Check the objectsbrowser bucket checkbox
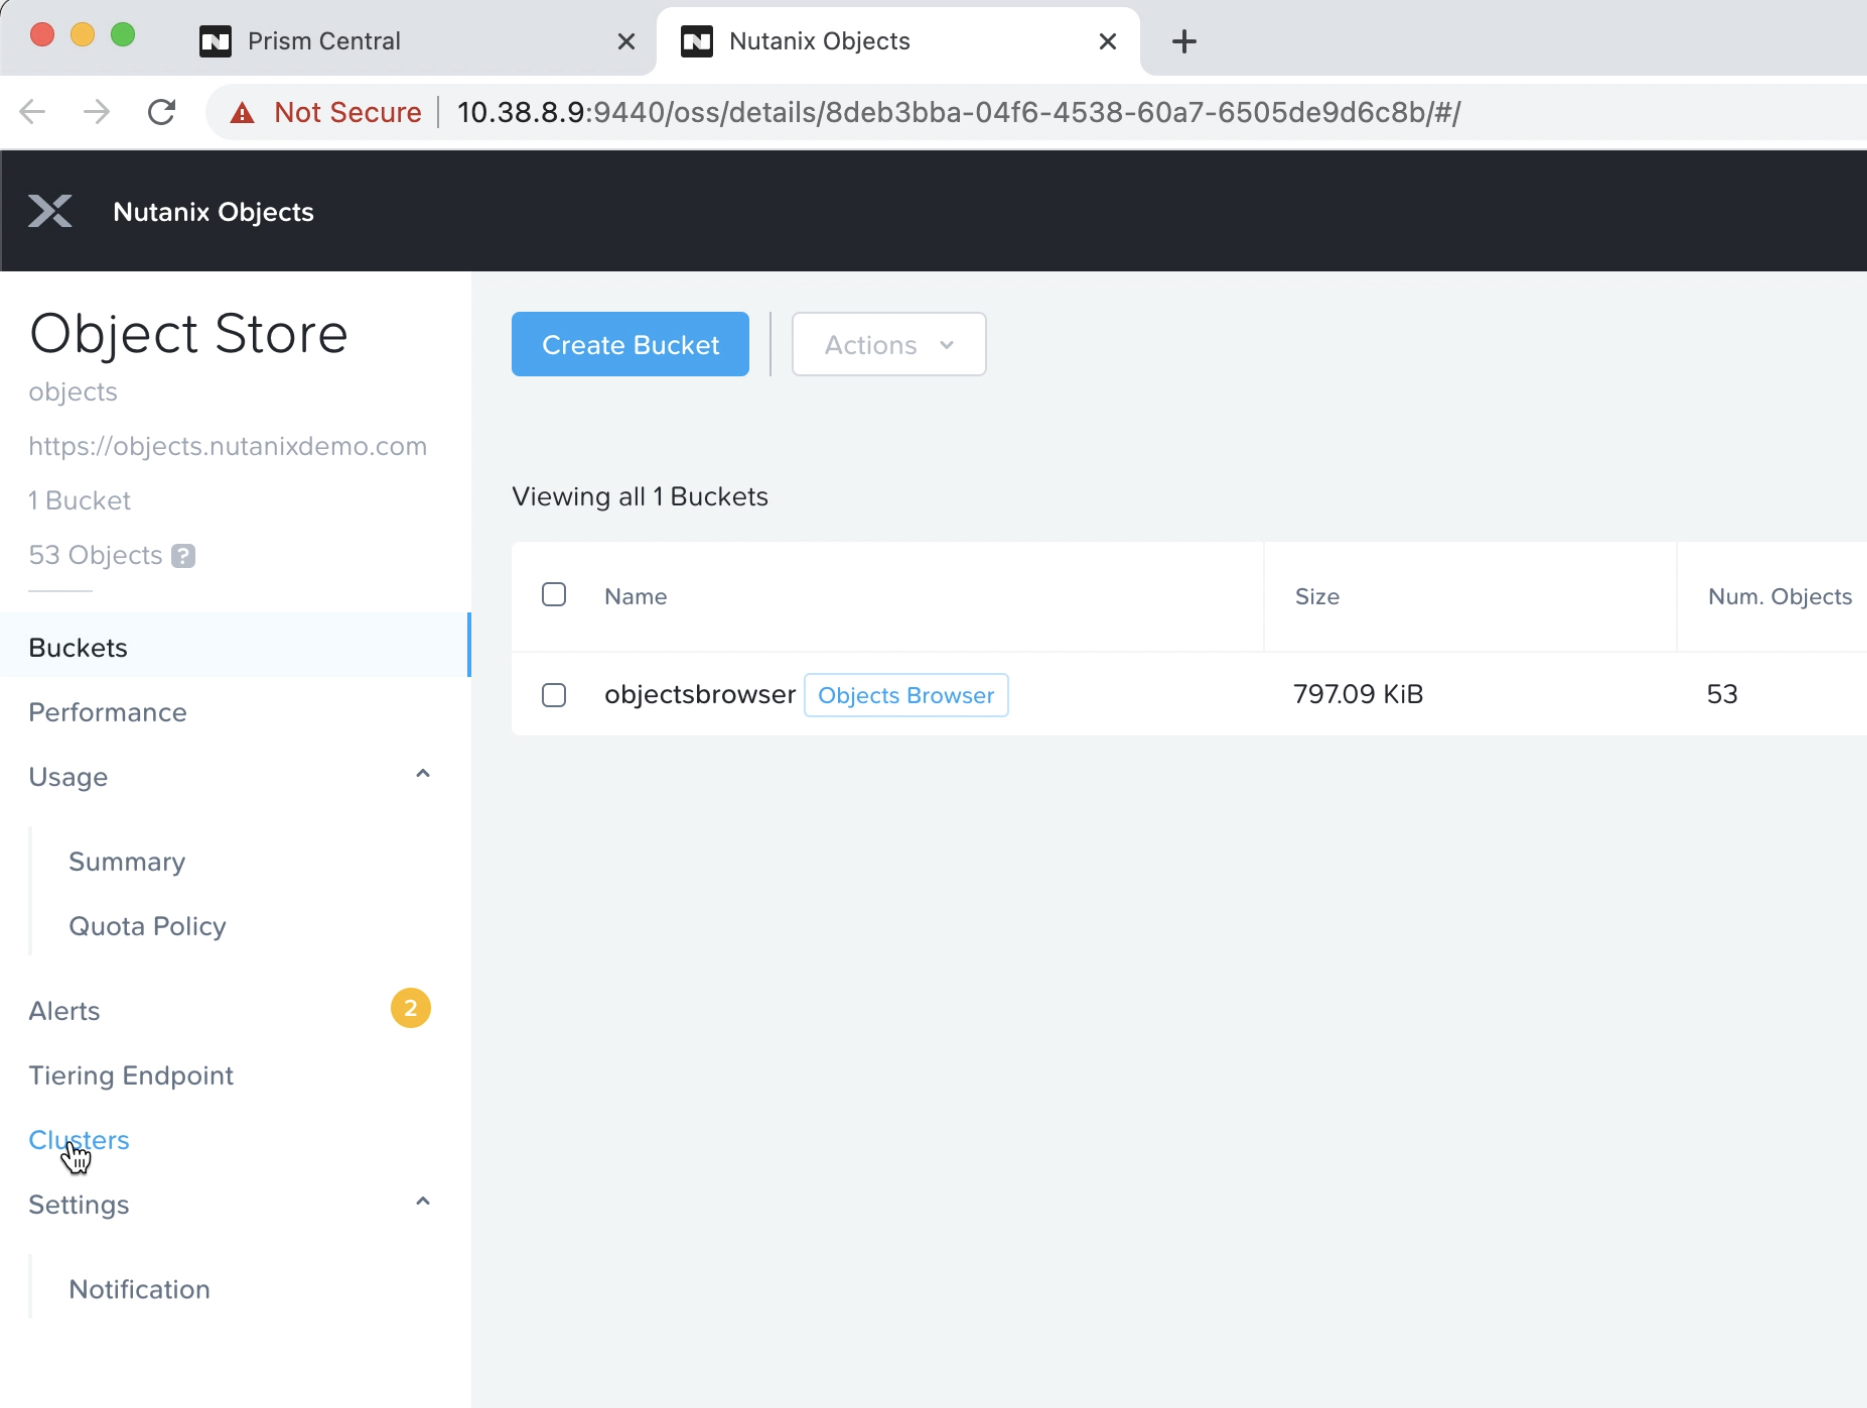 (x=554, y=695)
